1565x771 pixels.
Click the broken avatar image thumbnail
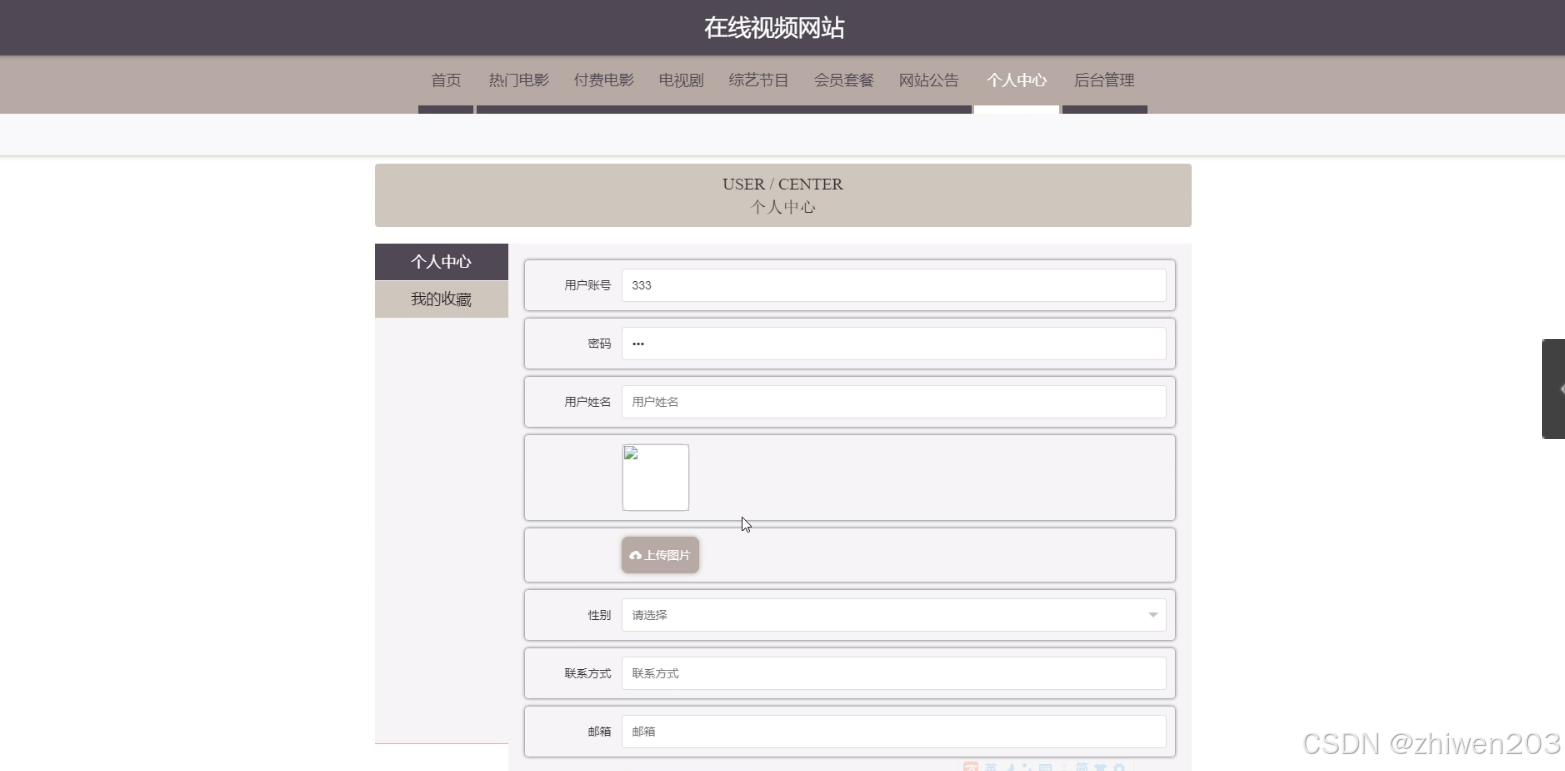coord(655,477)
